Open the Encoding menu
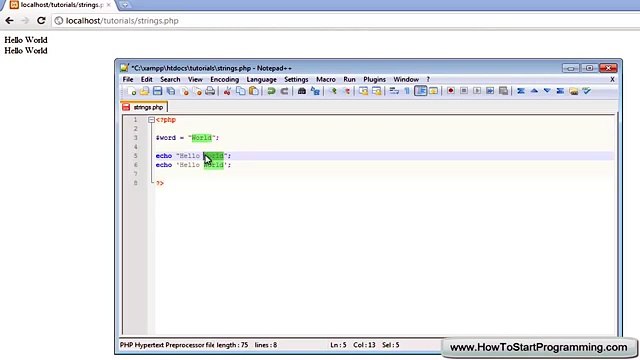Viewport: 640px width, 360px height. (224, 80)
